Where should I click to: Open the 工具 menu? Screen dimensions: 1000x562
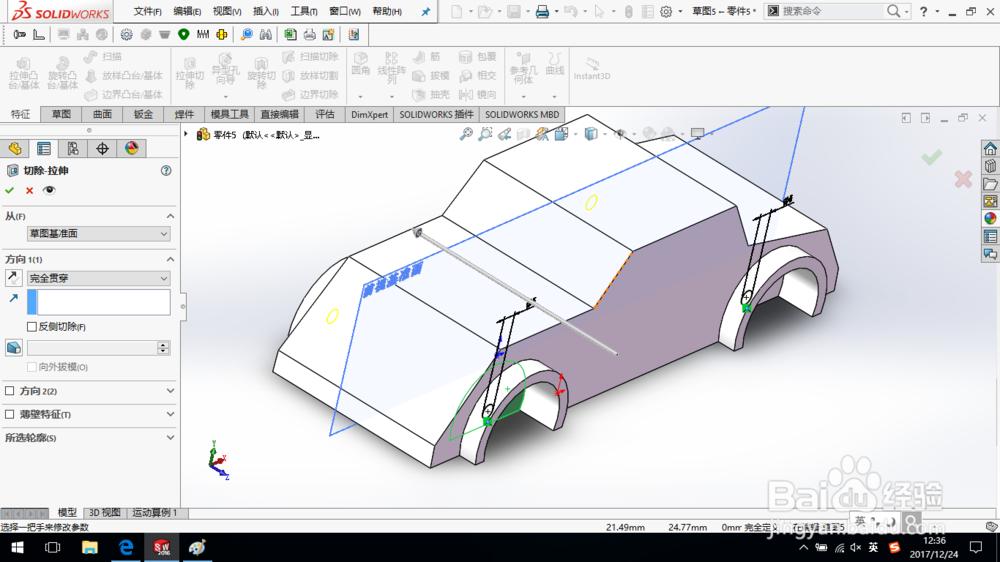304,11
